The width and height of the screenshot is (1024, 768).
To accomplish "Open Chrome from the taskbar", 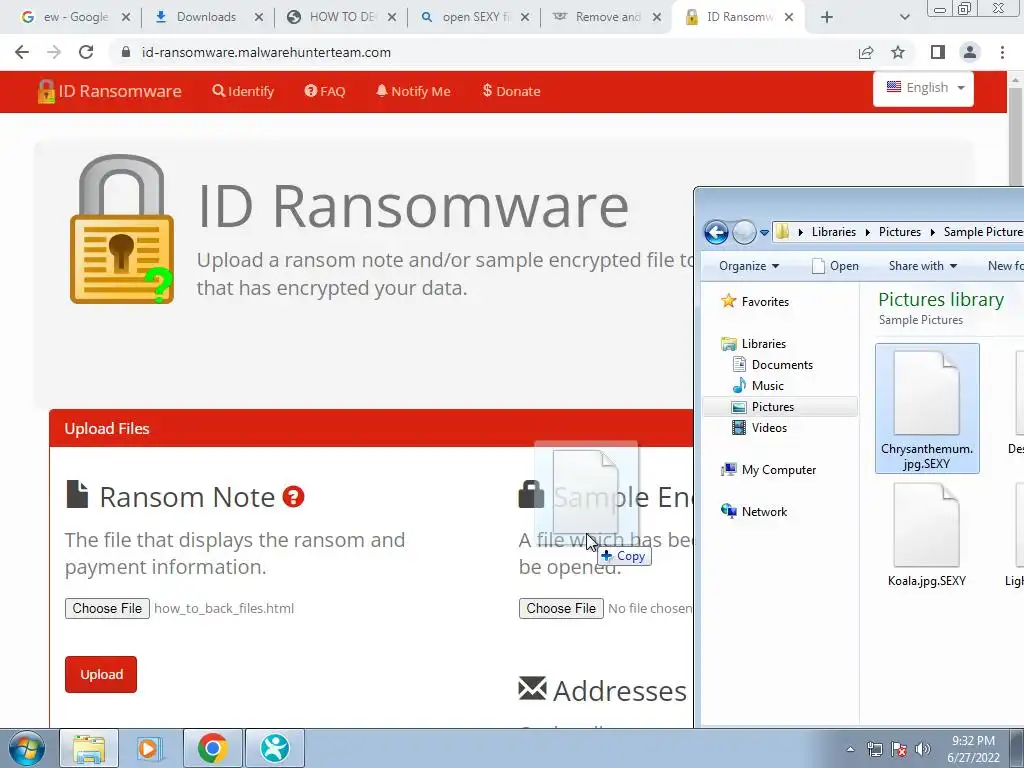I will point(212,748).
